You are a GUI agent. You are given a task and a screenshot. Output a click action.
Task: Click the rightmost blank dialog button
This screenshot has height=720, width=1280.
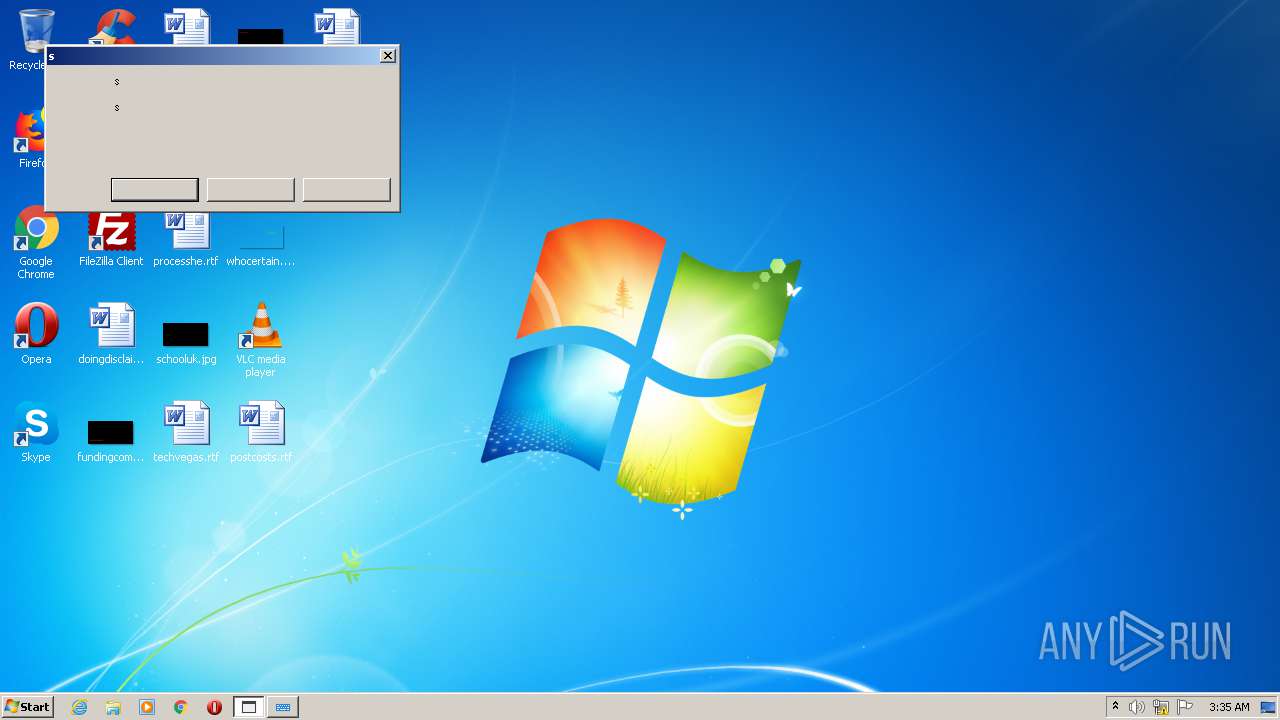(x=346, y=190)
